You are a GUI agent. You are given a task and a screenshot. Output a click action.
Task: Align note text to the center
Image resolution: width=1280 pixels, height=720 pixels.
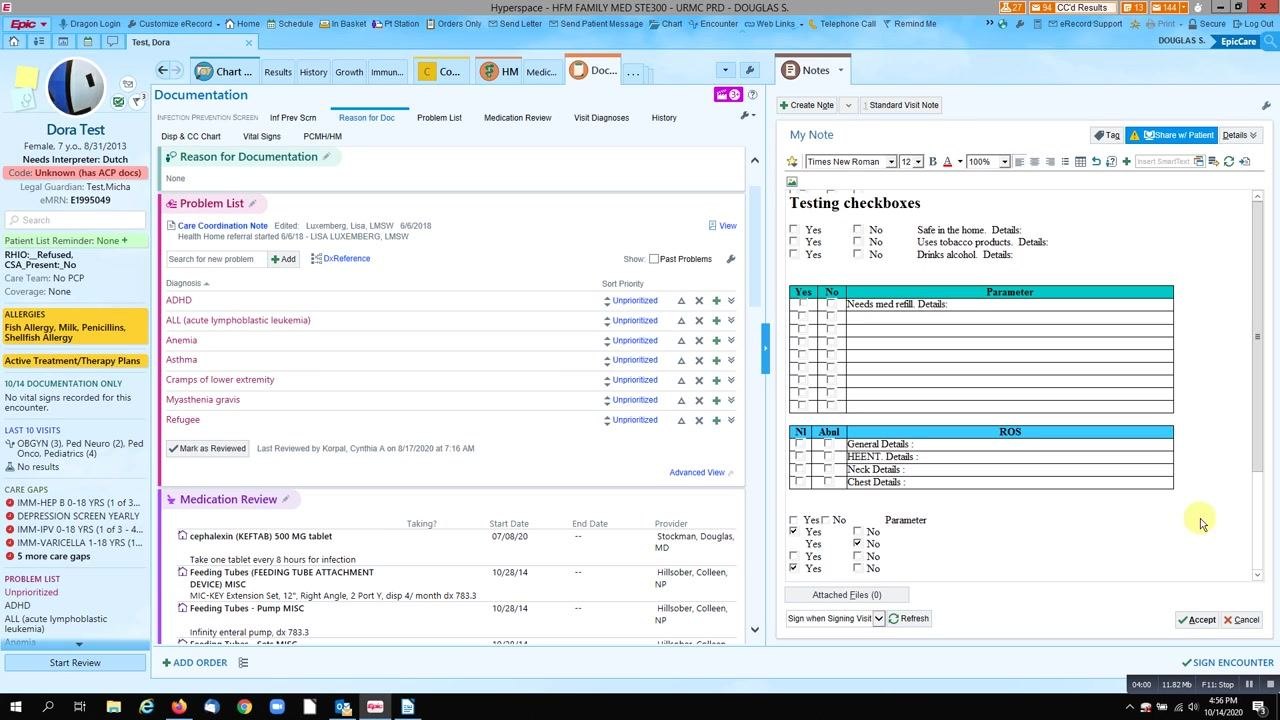click(1034, 162)
